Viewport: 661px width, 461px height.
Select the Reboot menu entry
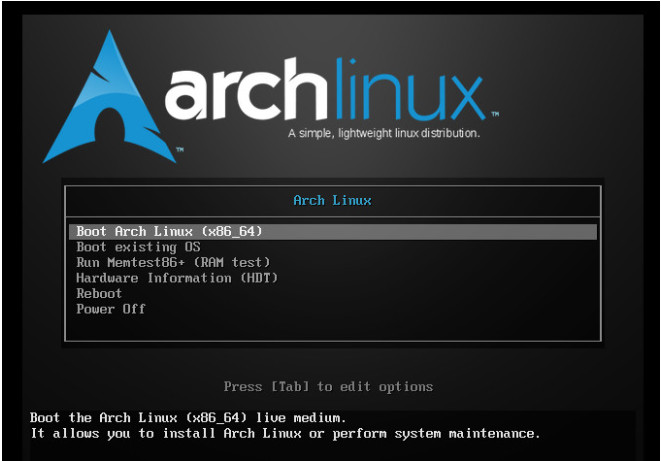(99, 293)
